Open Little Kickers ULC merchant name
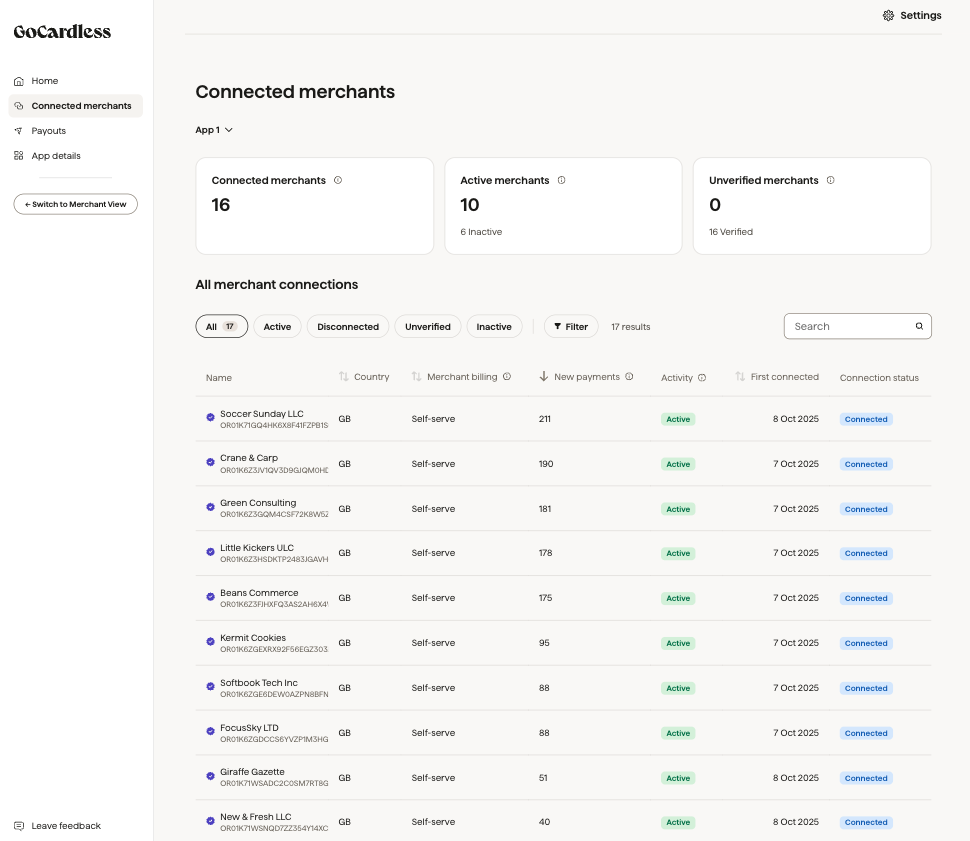 point(257,548)
